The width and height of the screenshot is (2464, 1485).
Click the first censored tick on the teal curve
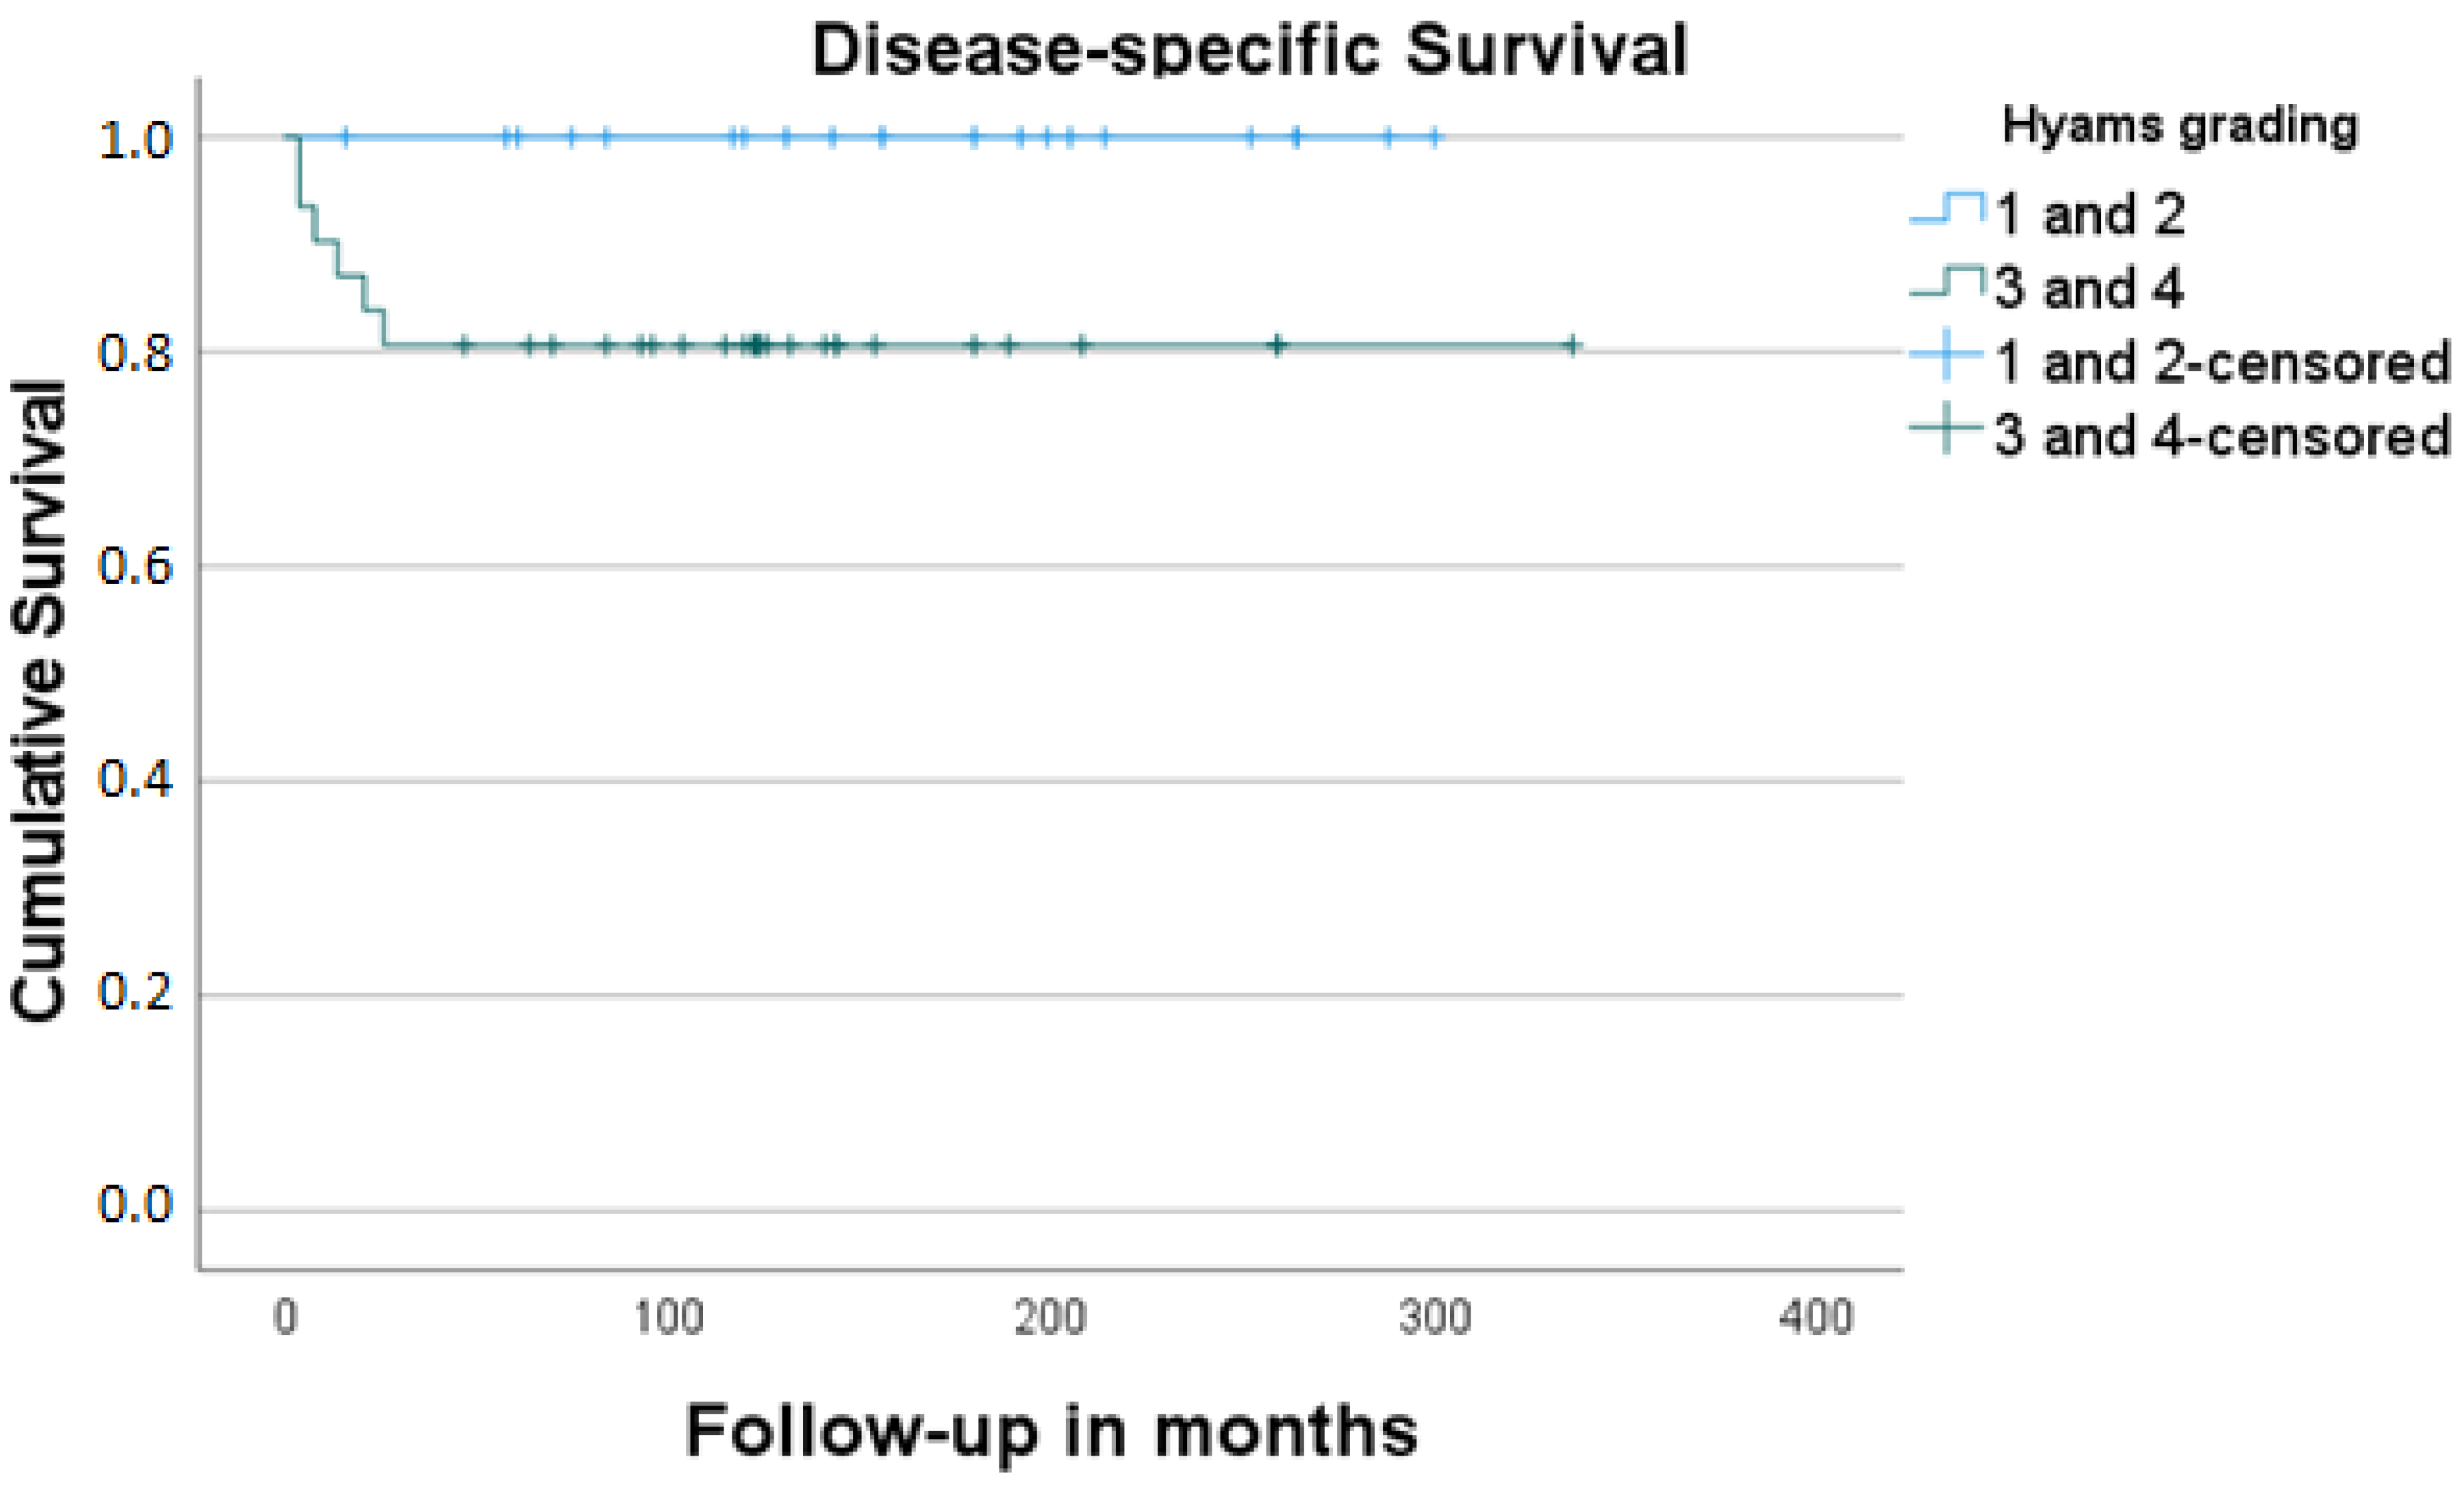click(463, 346)
